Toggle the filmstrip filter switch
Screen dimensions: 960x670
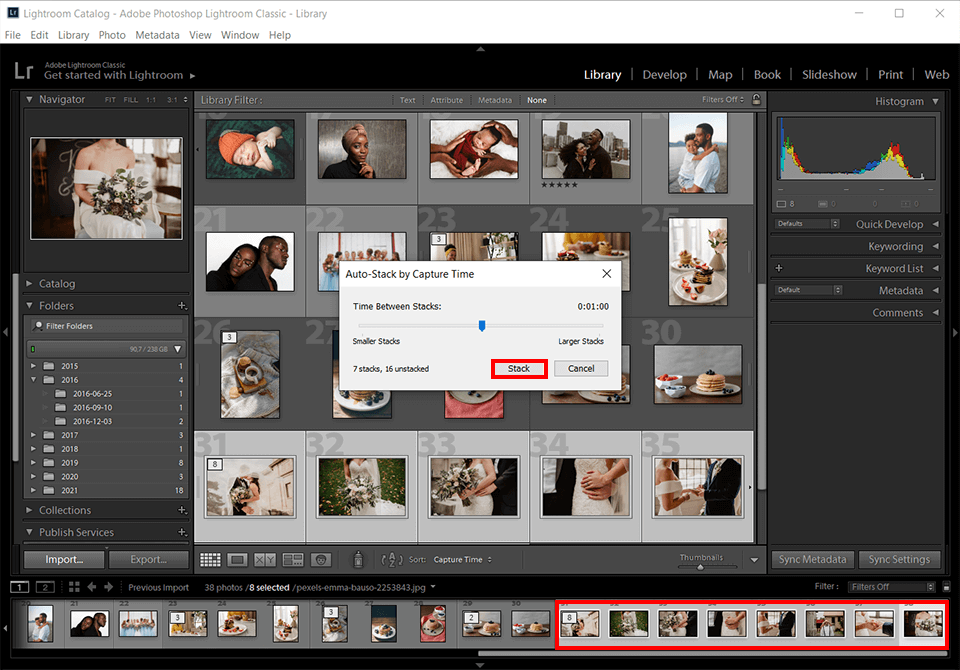tap(946, 587)
